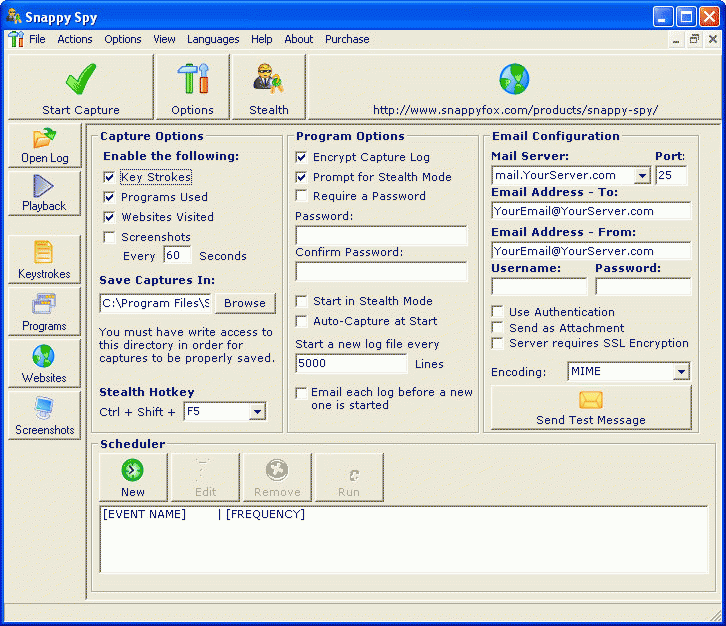Open the Languages menu
726x626 pixels.
click(x=213, y=39)
